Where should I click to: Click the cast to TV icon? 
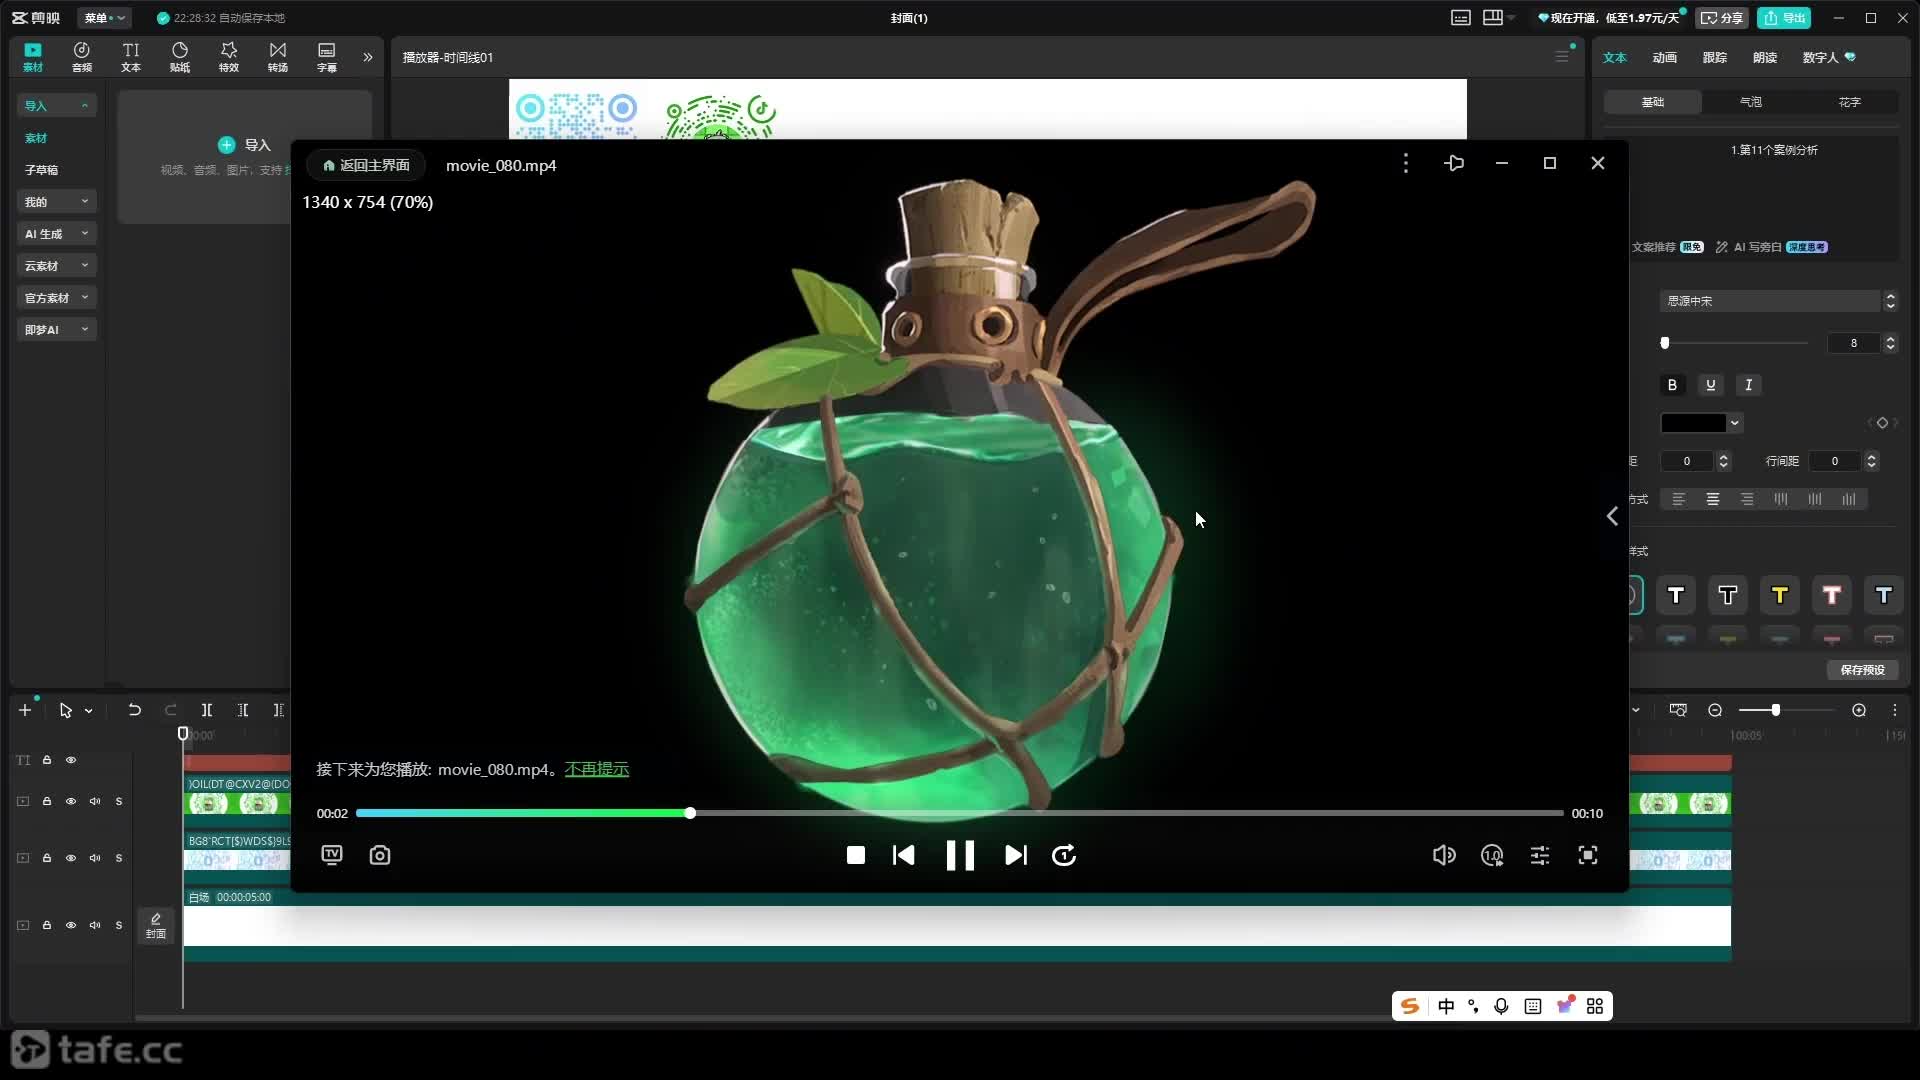click(x=332, y=855)
